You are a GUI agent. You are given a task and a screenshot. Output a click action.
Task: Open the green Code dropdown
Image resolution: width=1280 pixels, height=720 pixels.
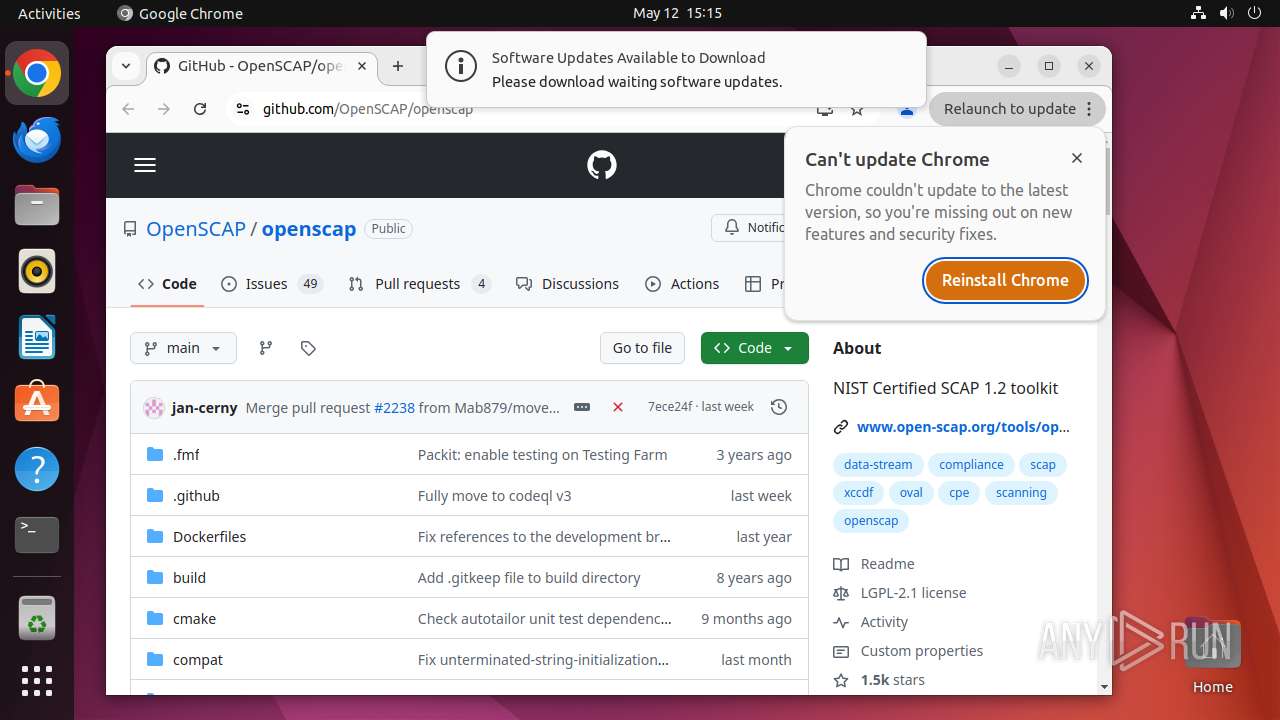(755, 348)
